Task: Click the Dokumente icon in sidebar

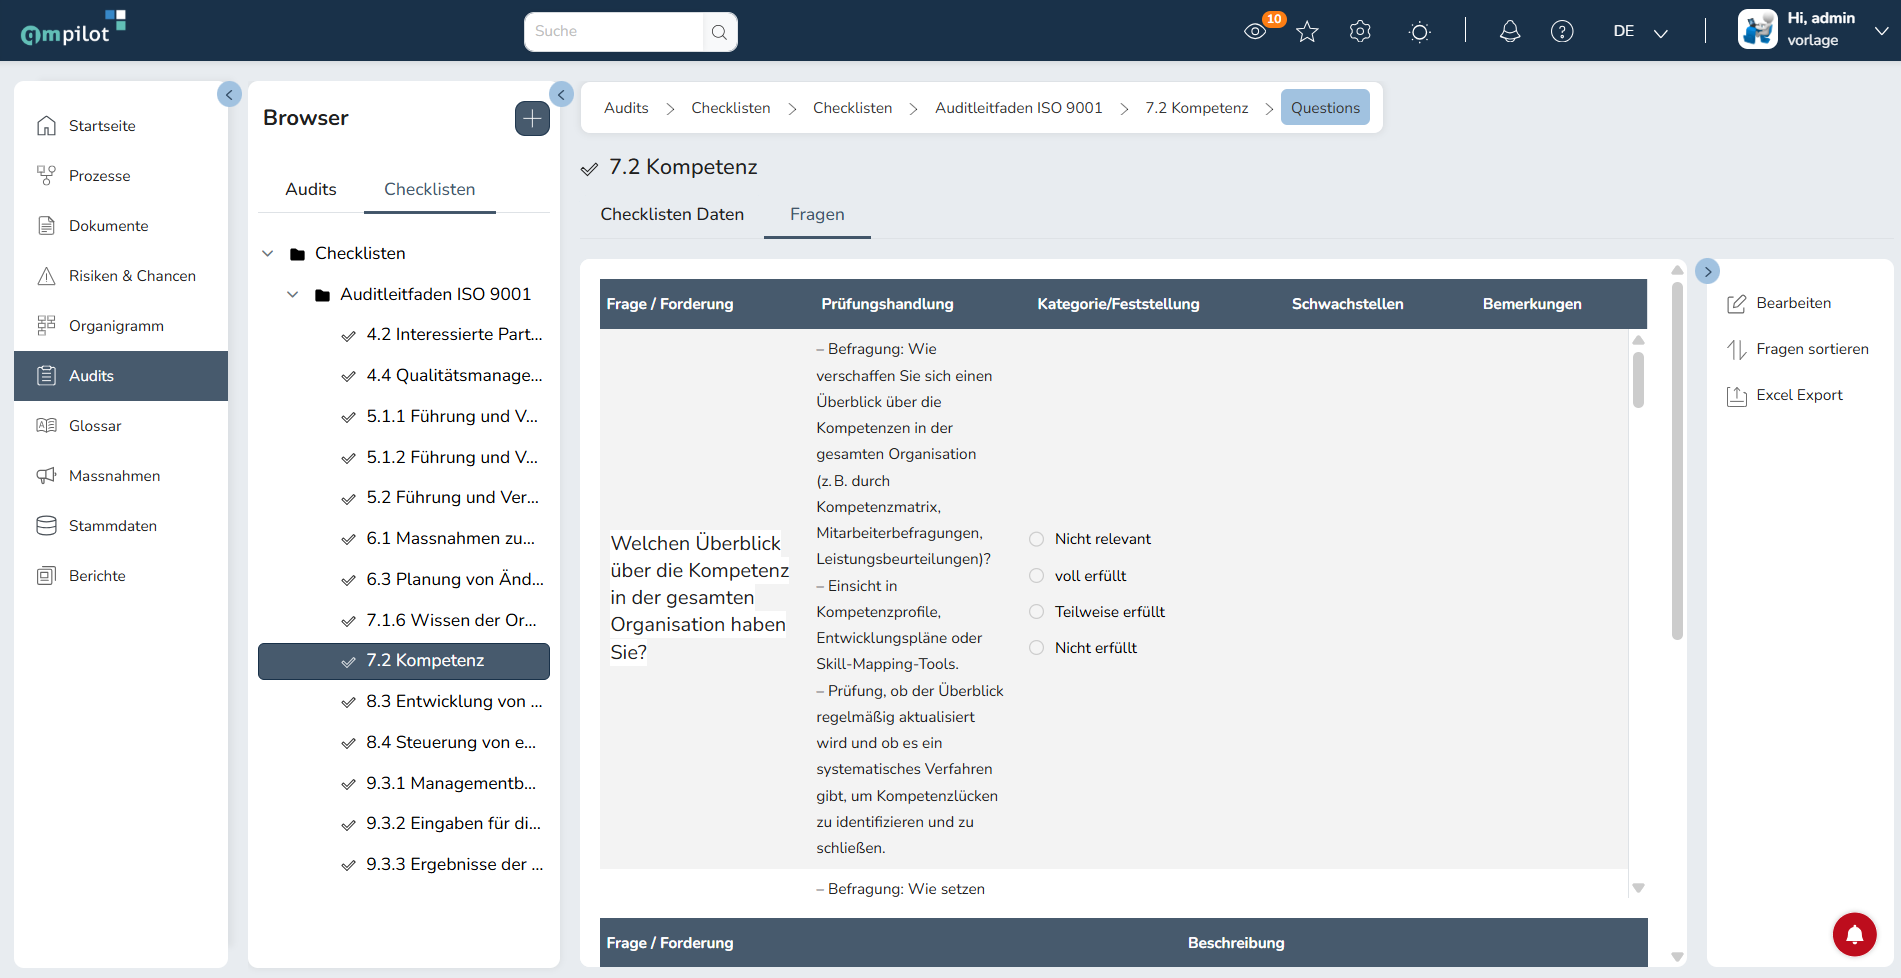Action: click(46, 226)
